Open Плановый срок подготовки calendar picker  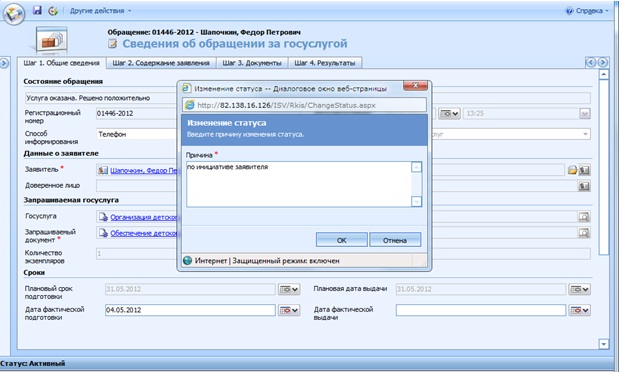pyautogui.click(x=289, y=289)
